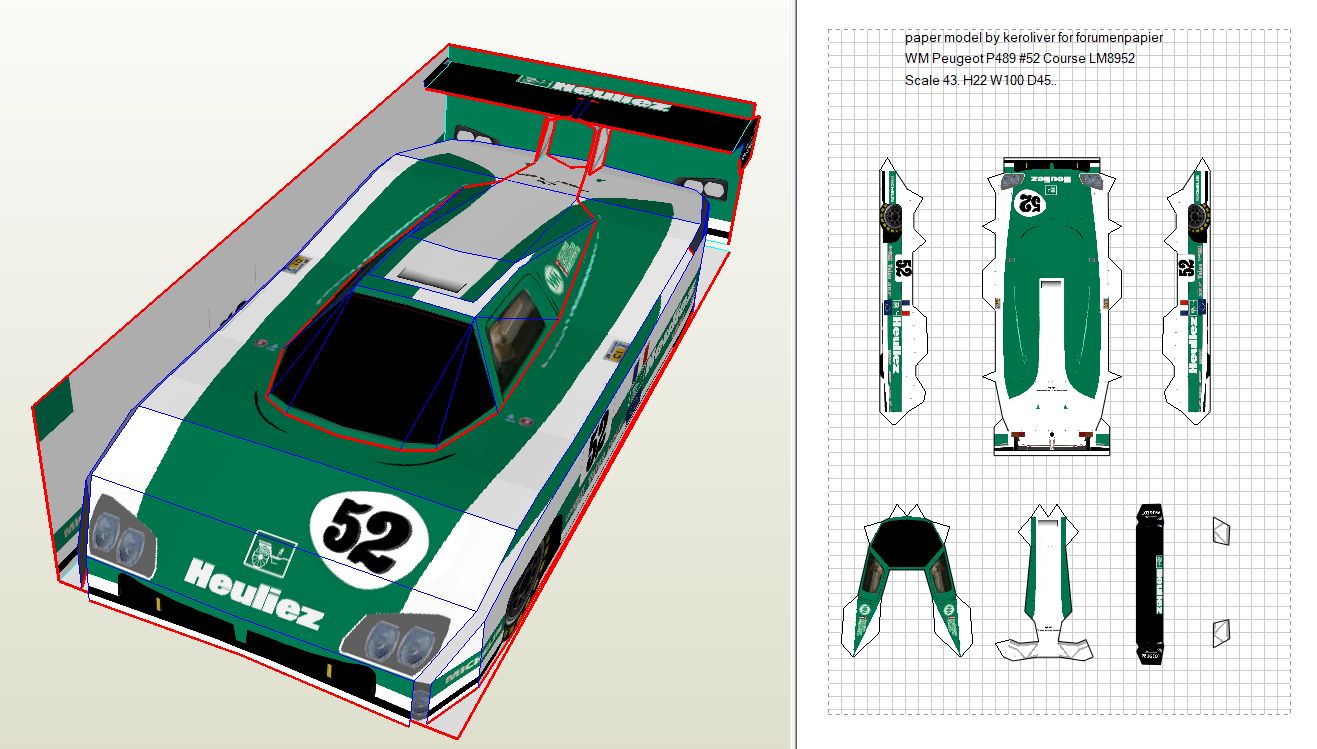Click the "paper model by keroliver" text line

pos(1033,38)
